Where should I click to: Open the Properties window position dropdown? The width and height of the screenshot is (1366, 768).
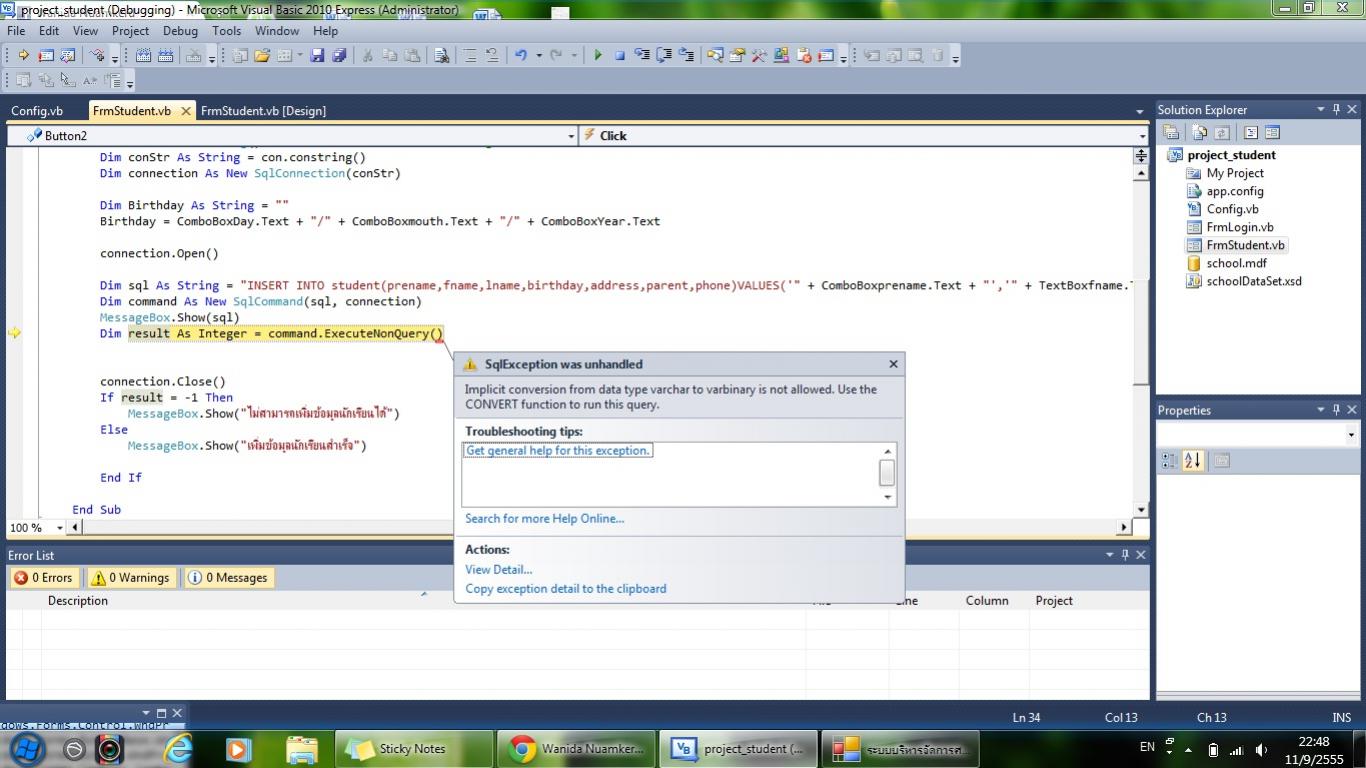click(x=1321, y=409)
